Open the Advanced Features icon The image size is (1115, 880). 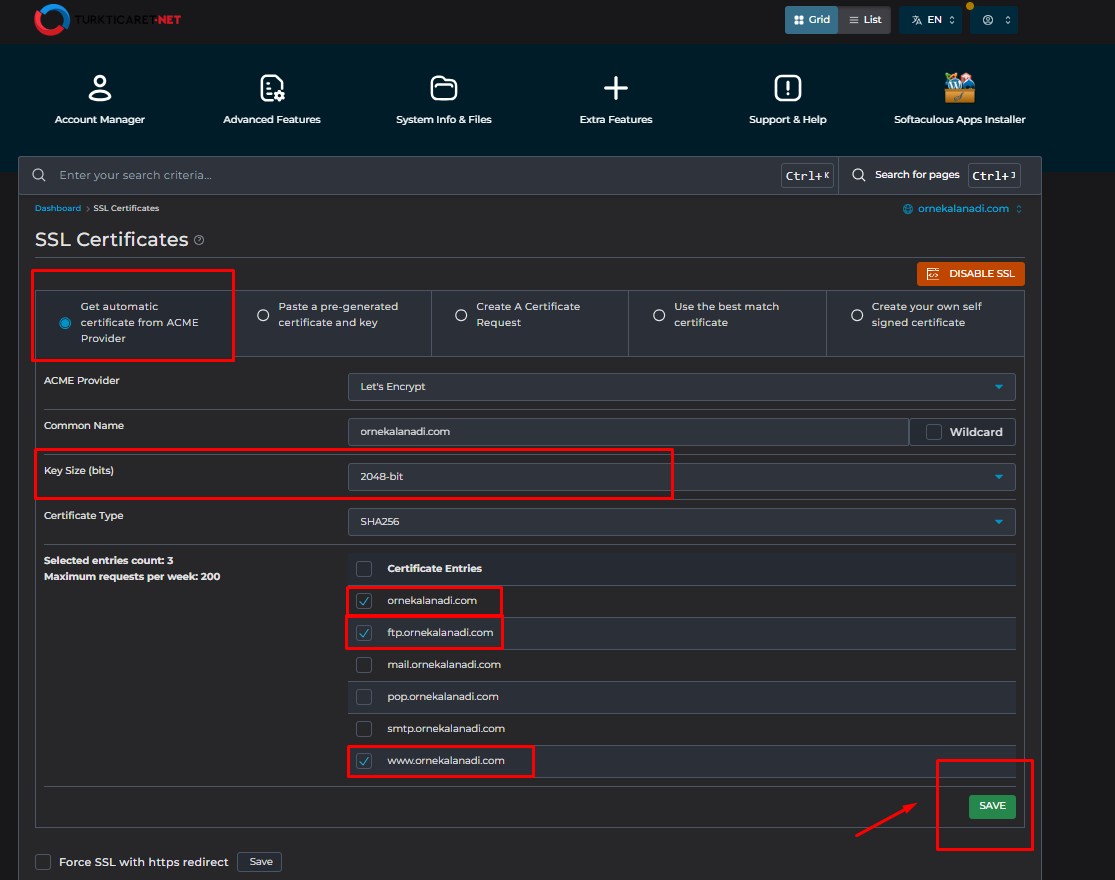pyautogui.click(x=272, y=89)
